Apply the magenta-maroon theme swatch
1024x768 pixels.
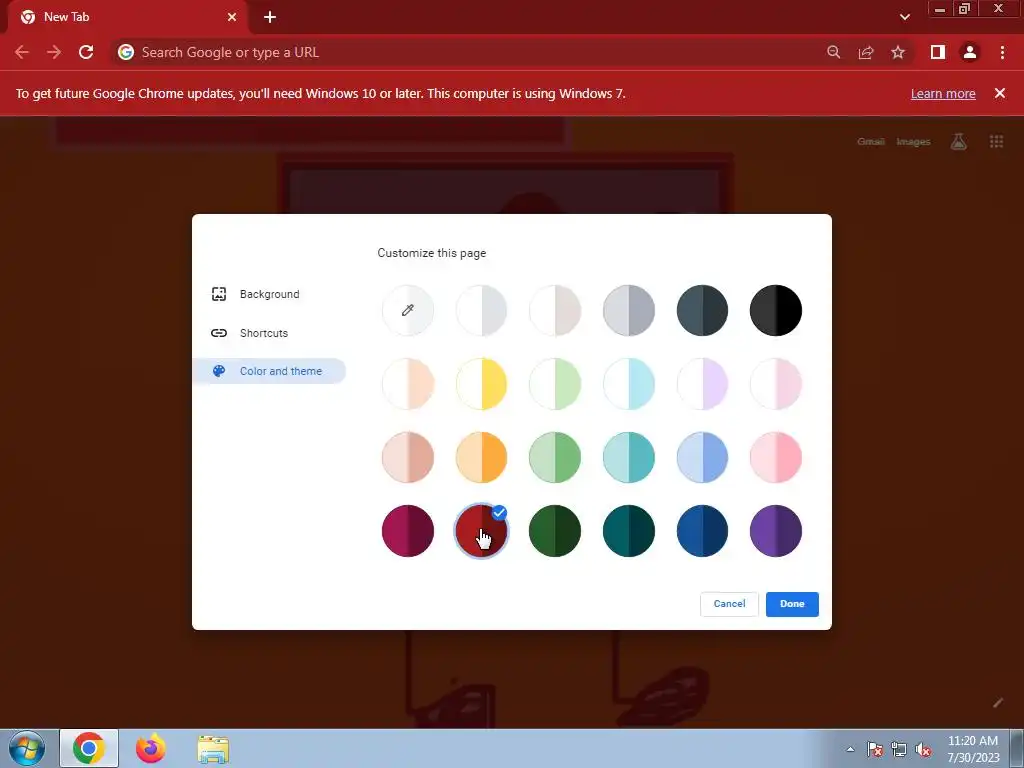pyautogui.click(x=408, y=531)
